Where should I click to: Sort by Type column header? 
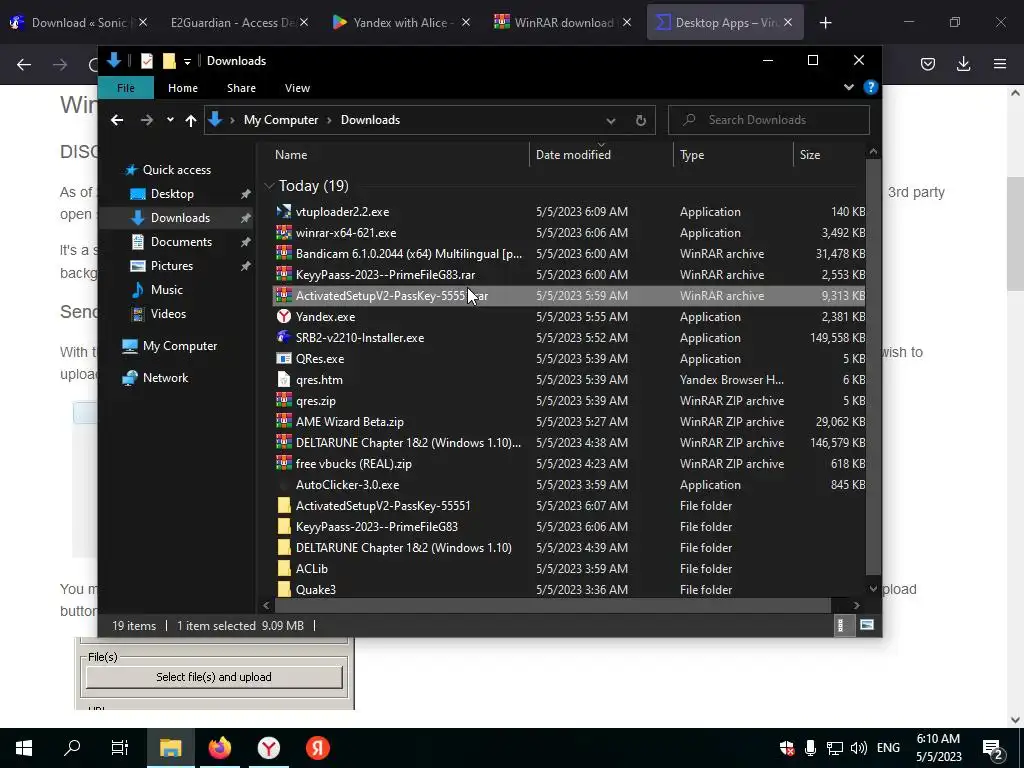pyautogui.click(x=733, y=155)
